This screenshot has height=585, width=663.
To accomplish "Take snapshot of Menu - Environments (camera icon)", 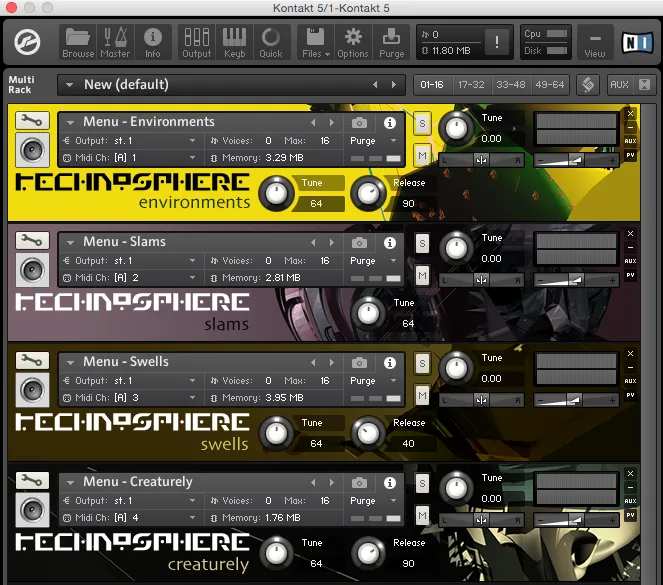I will pyautogui.click(x=359, y=123).
